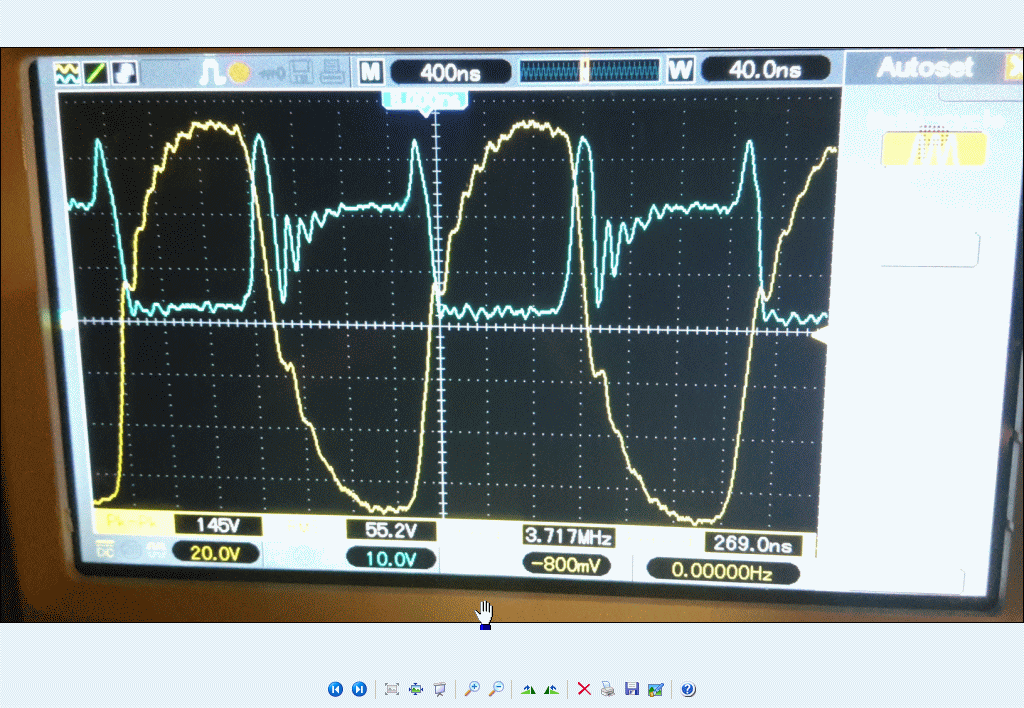
Task: Open the viewer Help
Action: coord(688,689)
